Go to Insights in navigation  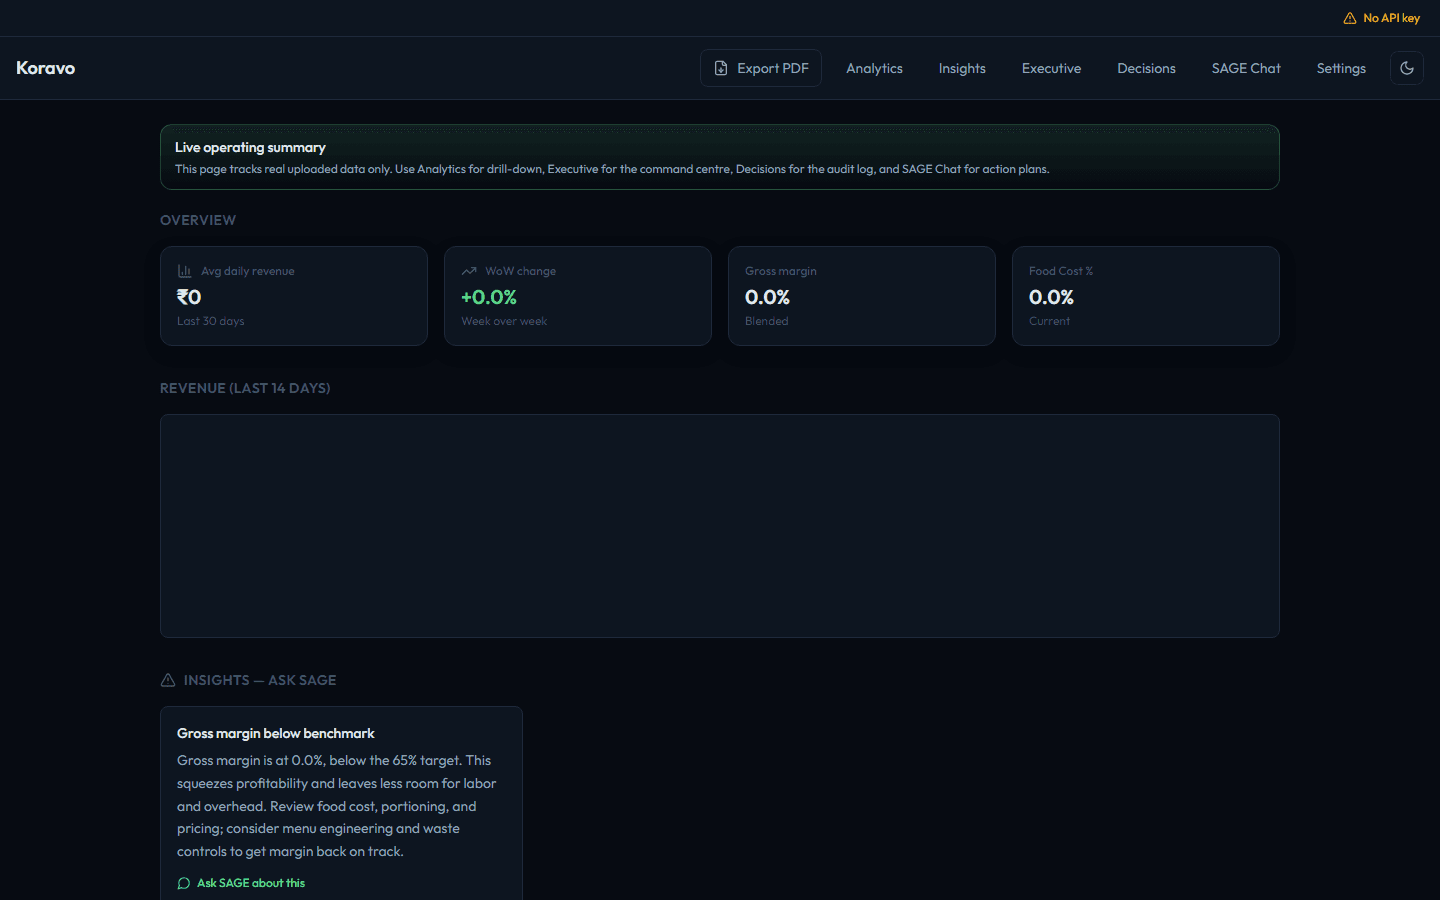[962, 68]
